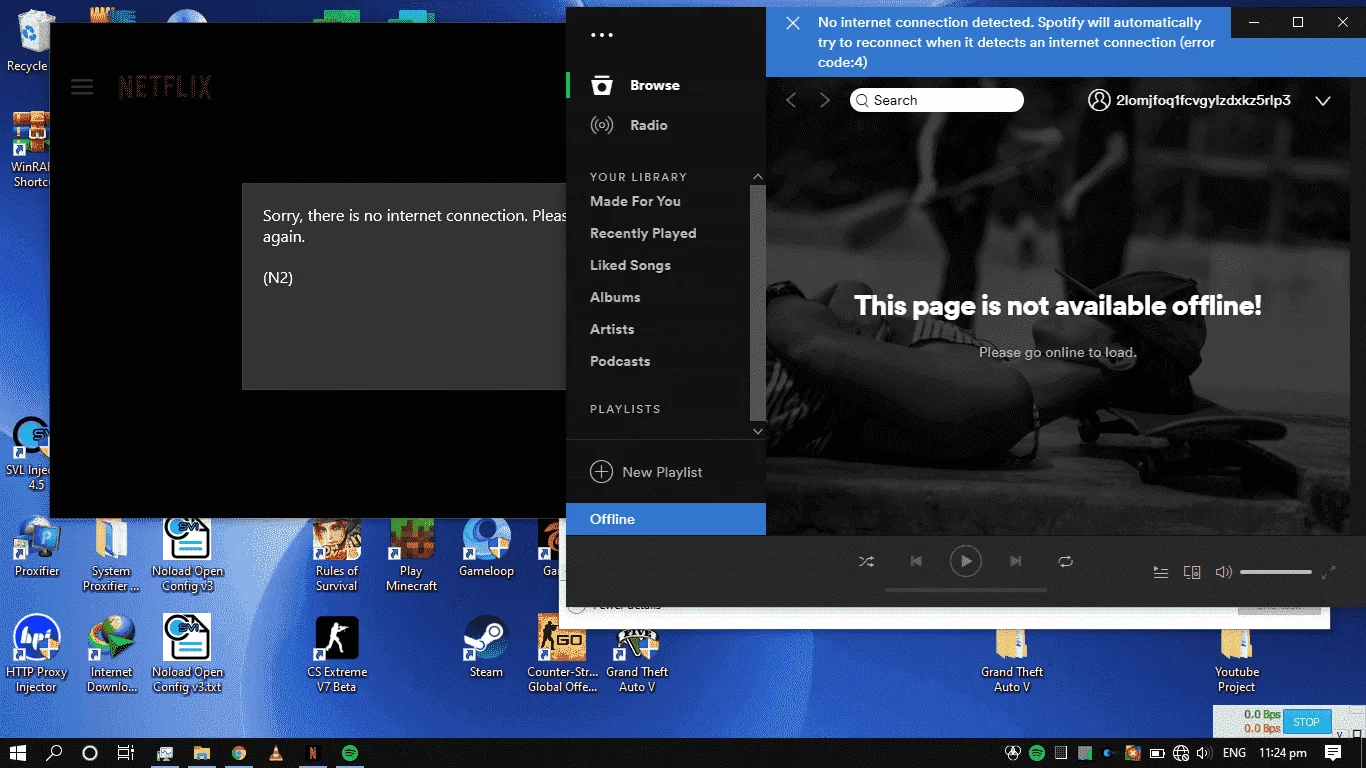Open Made For You in Your Library

pyautogui.click(x=635, y=201)
